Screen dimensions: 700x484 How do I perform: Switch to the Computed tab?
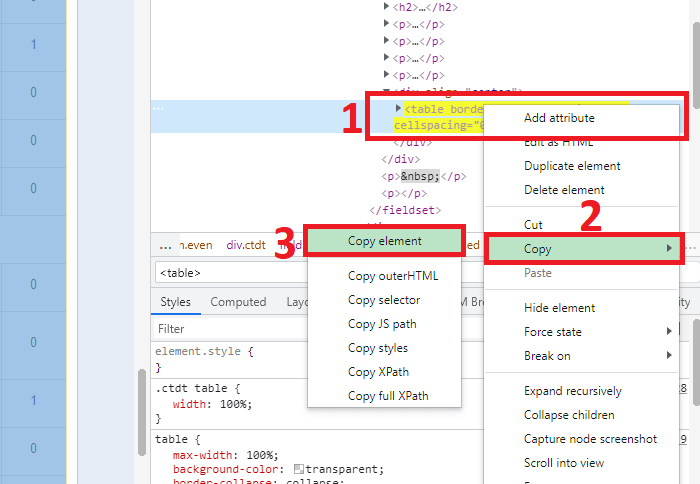(x=238, y=302)
